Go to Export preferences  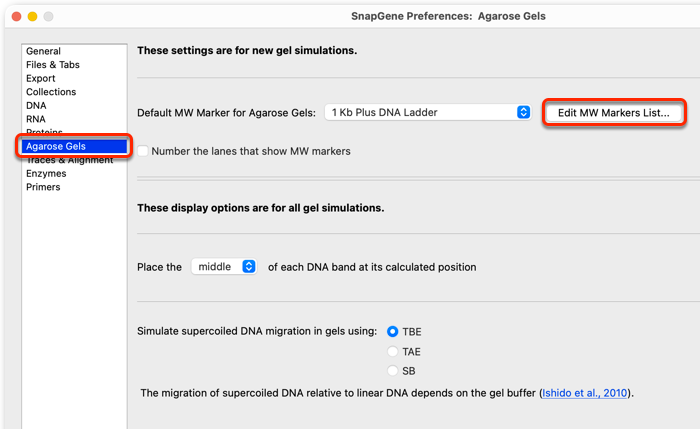point(41,78)
